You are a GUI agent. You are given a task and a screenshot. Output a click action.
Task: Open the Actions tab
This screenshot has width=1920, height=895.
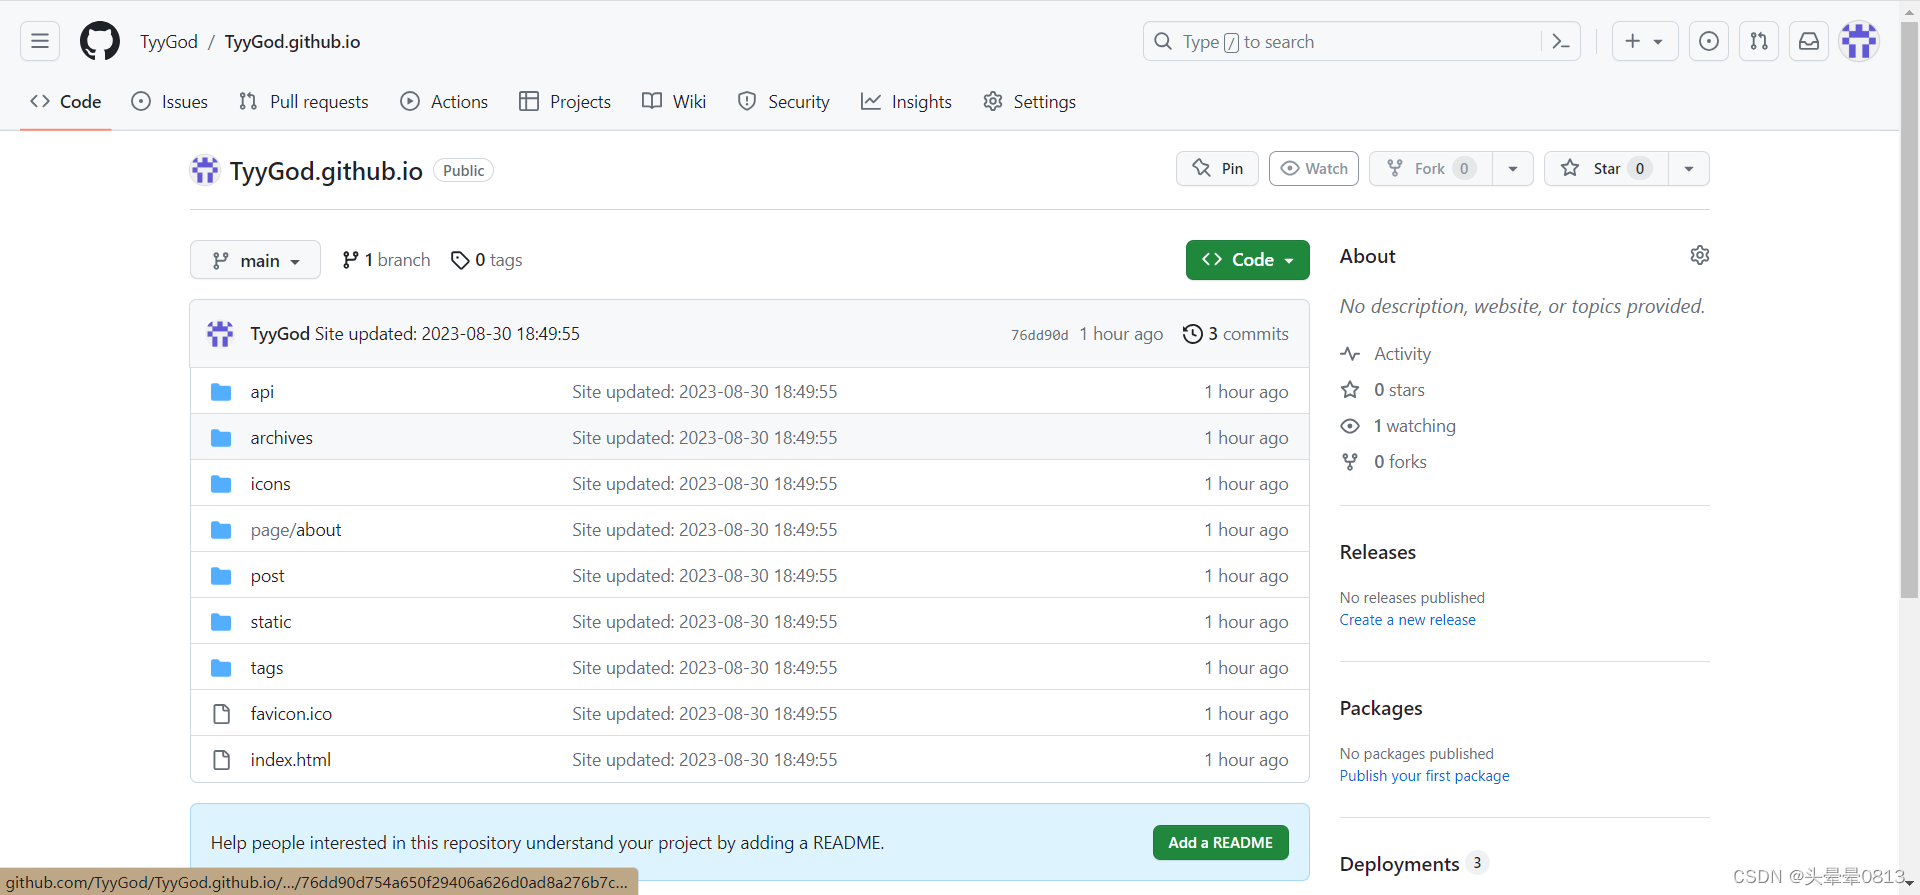444,102
